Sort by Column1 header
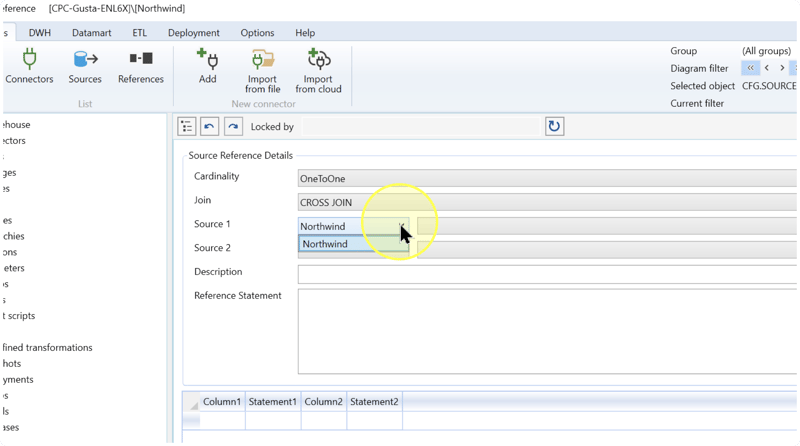This screenshot has height=446, width=800. pos(222,402)
